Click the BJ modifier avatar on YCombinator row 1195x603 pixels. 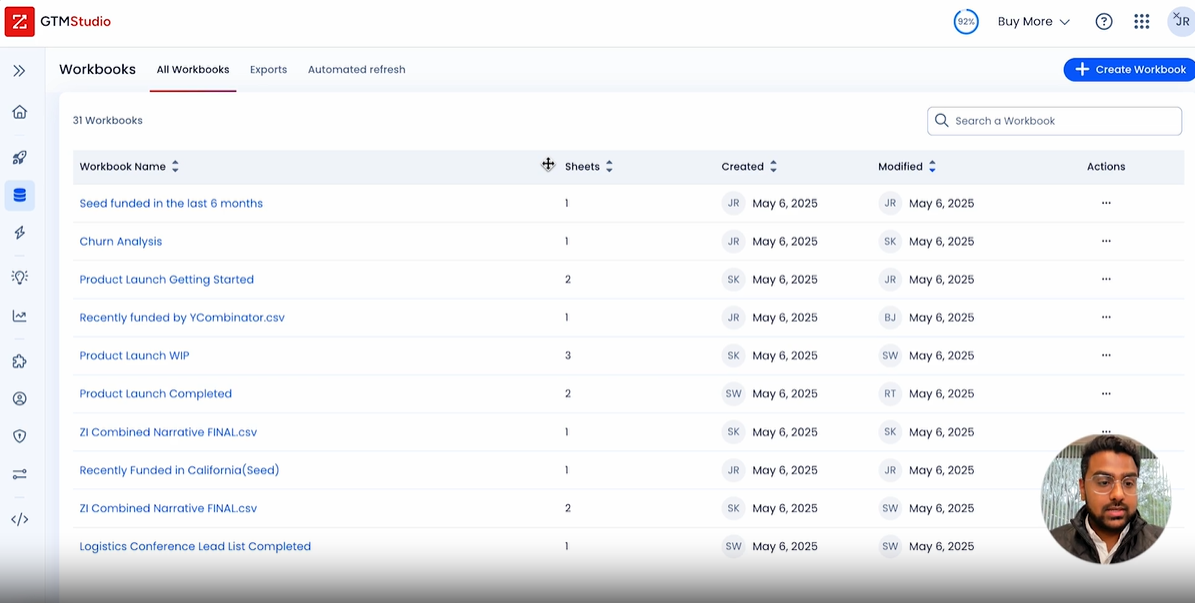(x=889, y=317)
